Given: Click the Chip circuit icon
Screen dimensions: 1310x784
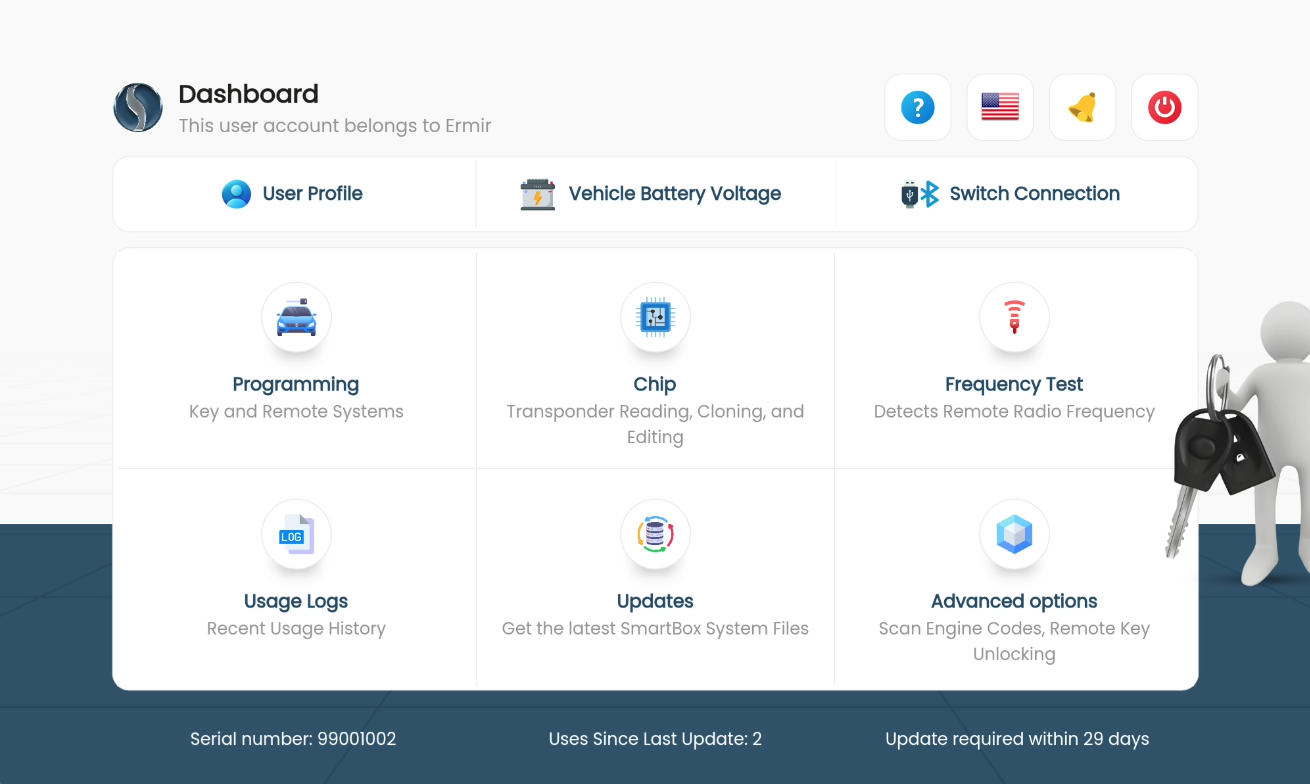Looking at the screenshot, I should pyautogui.click(x=655, y=317).
